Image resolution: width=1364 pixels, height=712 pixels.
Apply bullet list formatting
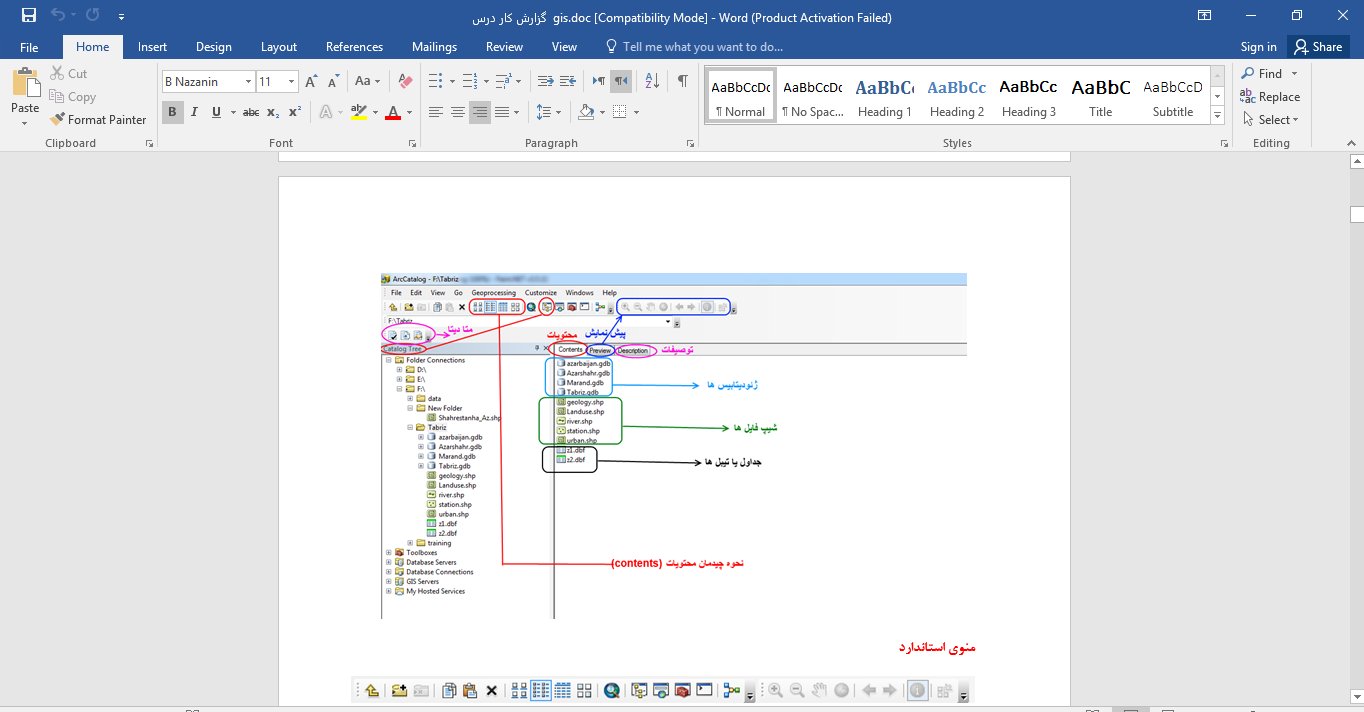[x=435, y=81]
